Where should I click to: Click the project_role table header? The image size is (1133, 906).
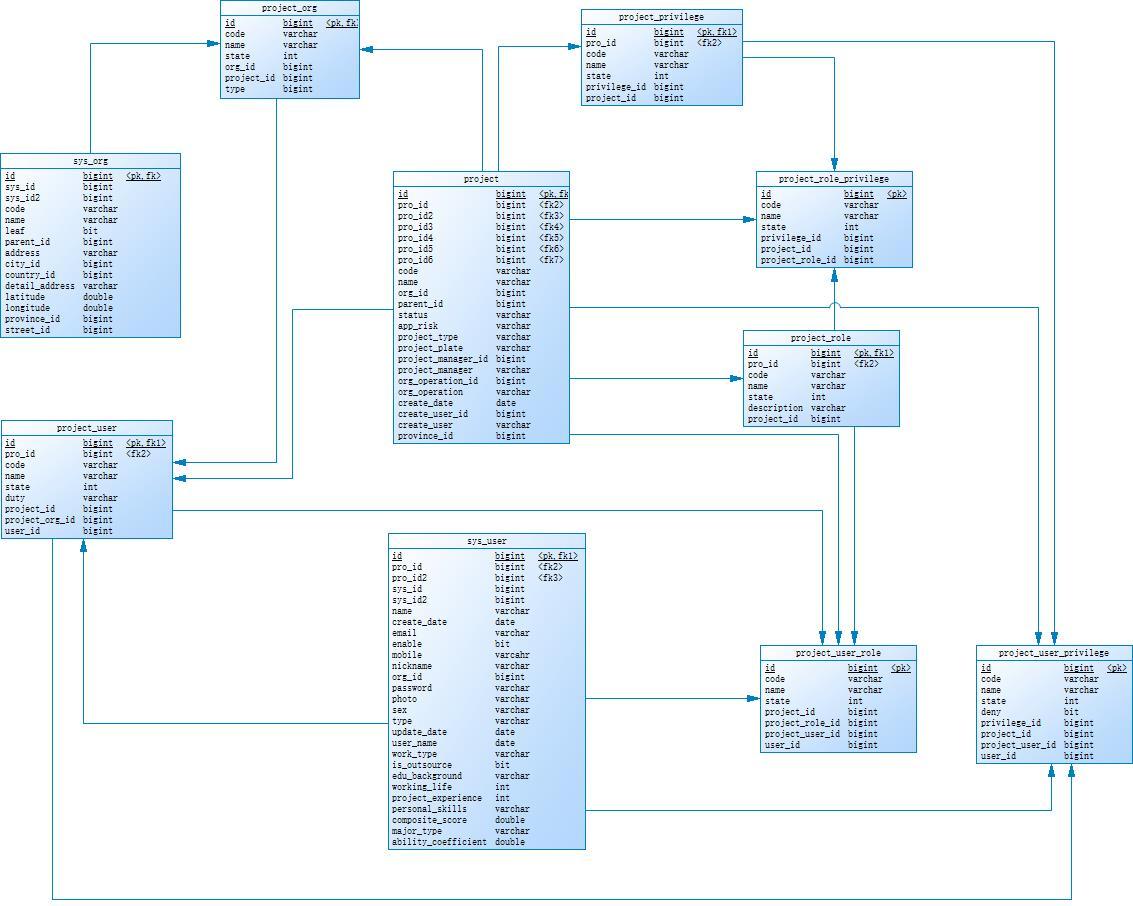point(820,338)
